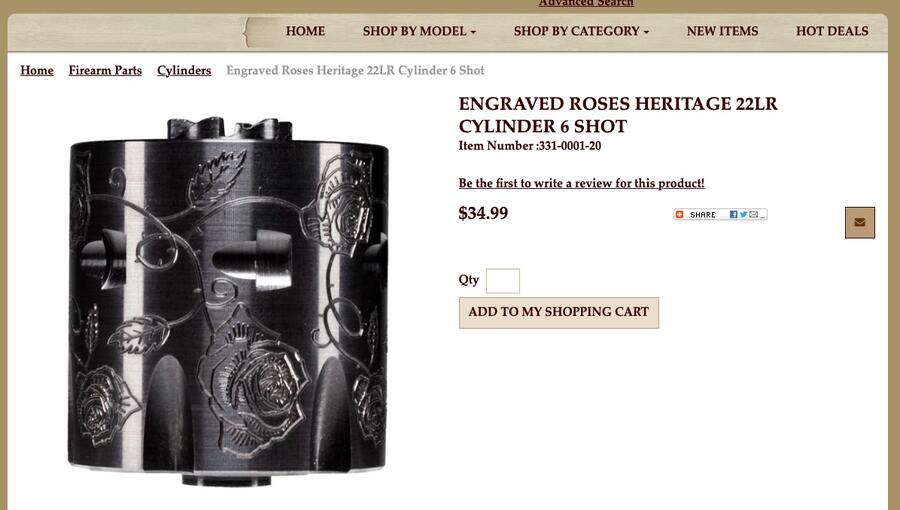Click the SHARE label in the share bar
The image size is (900, 510).
point(703,215)
